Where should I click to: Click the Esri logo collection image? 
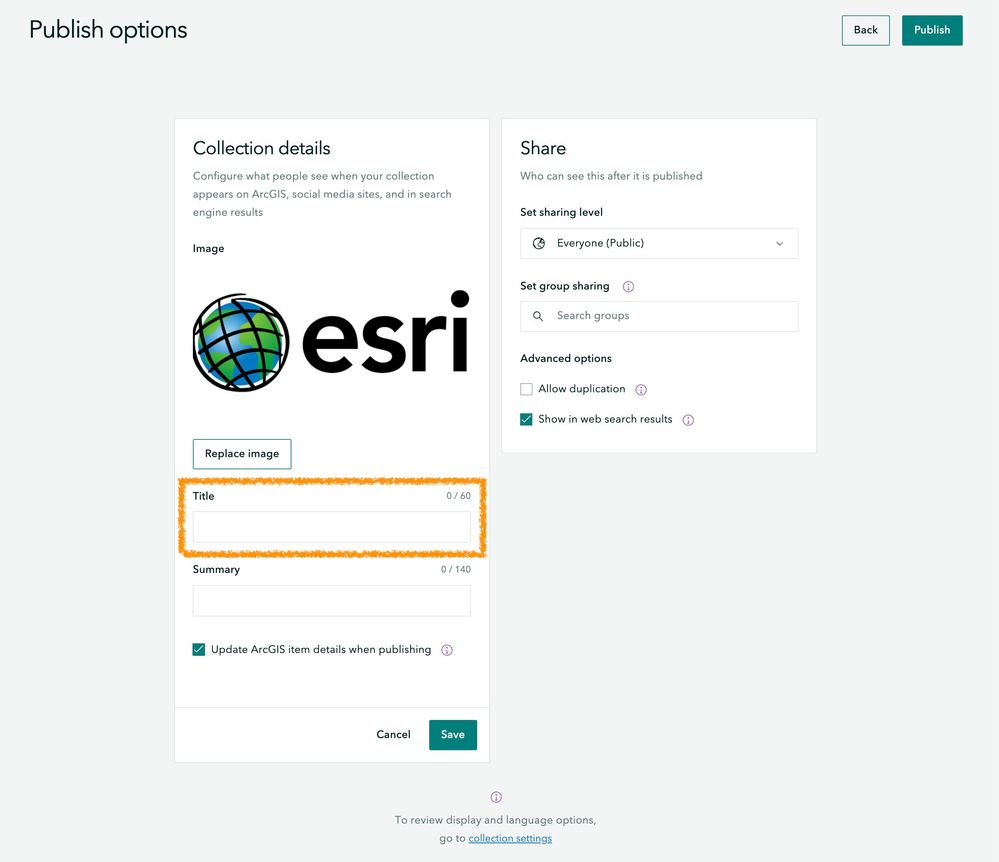(x=331, y=341)
